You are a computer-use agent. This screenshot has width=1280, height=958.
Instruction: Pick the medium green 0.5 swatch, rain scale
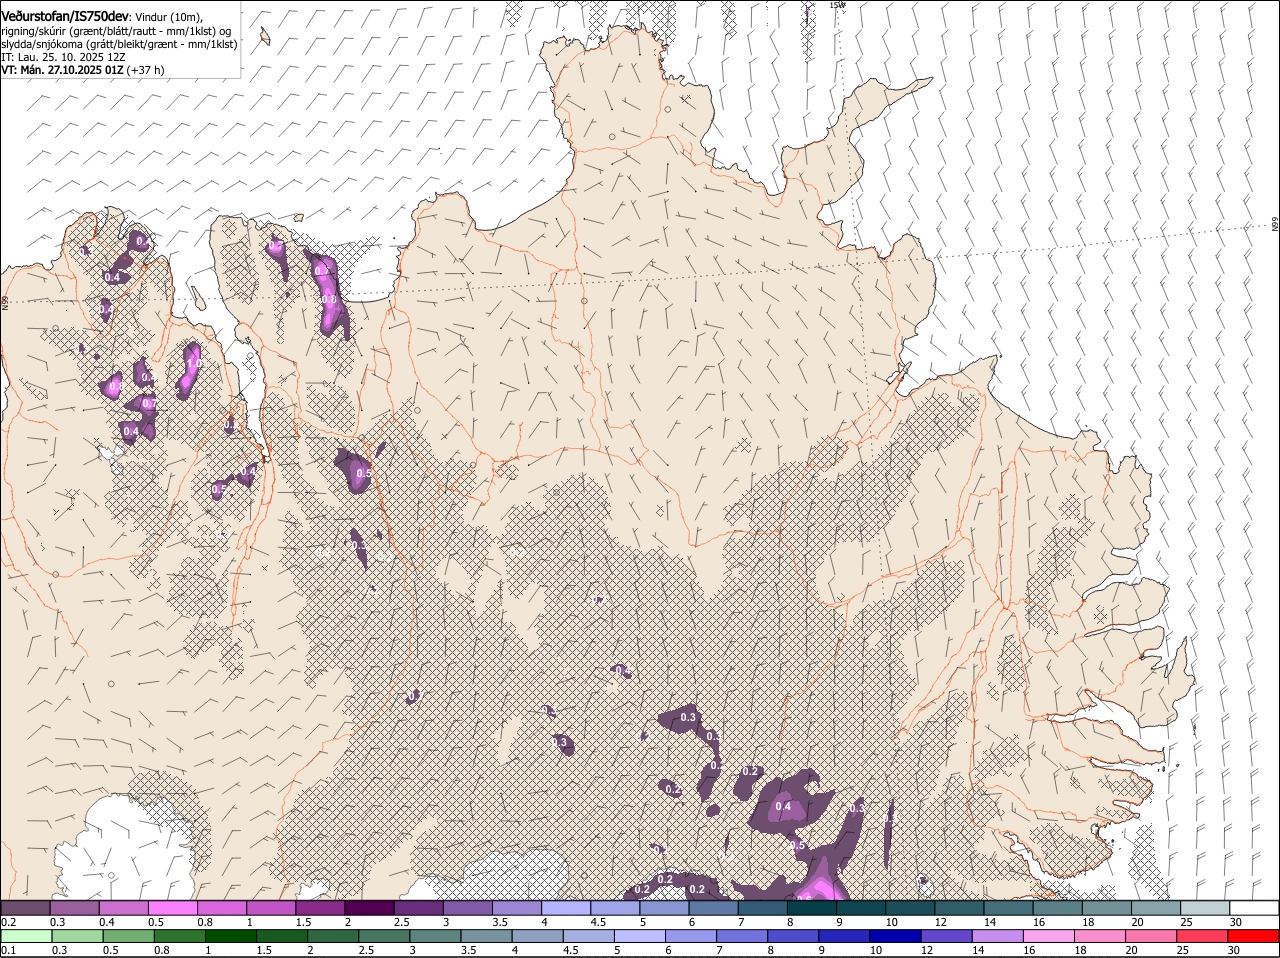(x=129, y=936)
